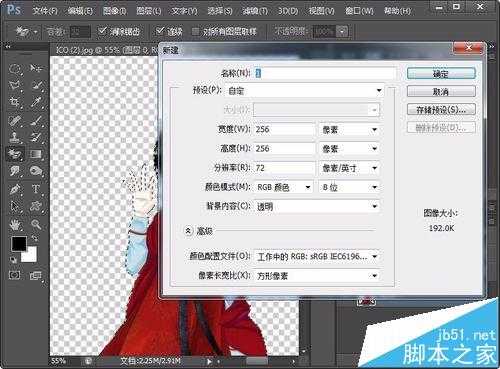Select the Zoom tool
Image resolution: width=500 pixels, height=369 pixels.
click(x=36, y=225)
